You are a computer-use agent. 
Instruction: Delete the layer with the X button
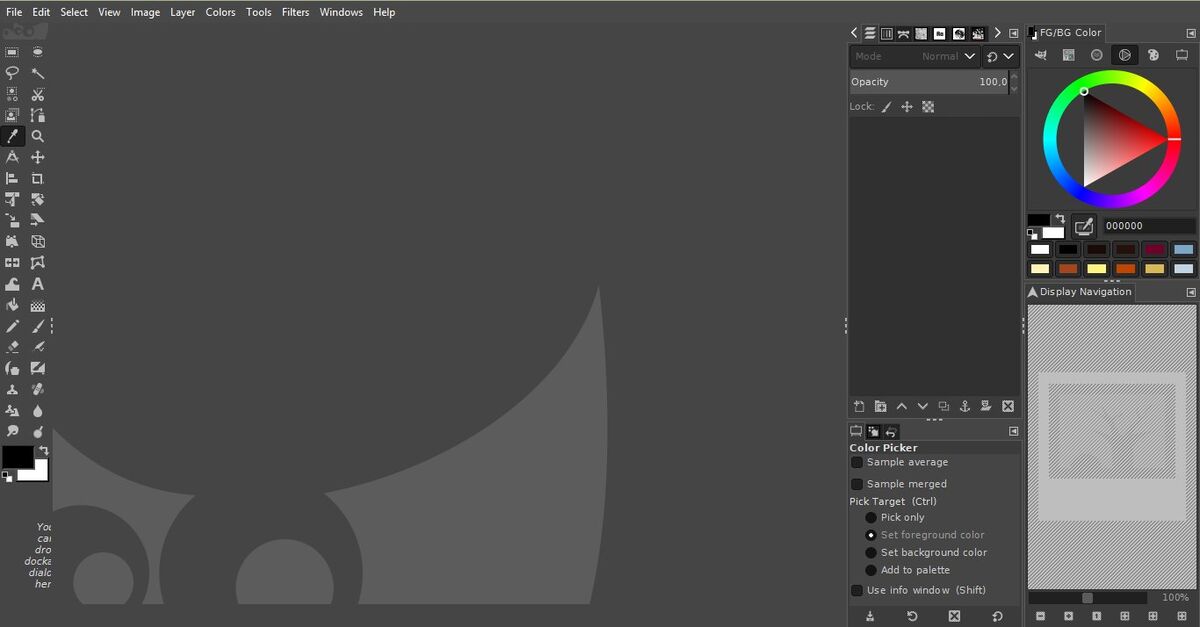click(1008, 406)
